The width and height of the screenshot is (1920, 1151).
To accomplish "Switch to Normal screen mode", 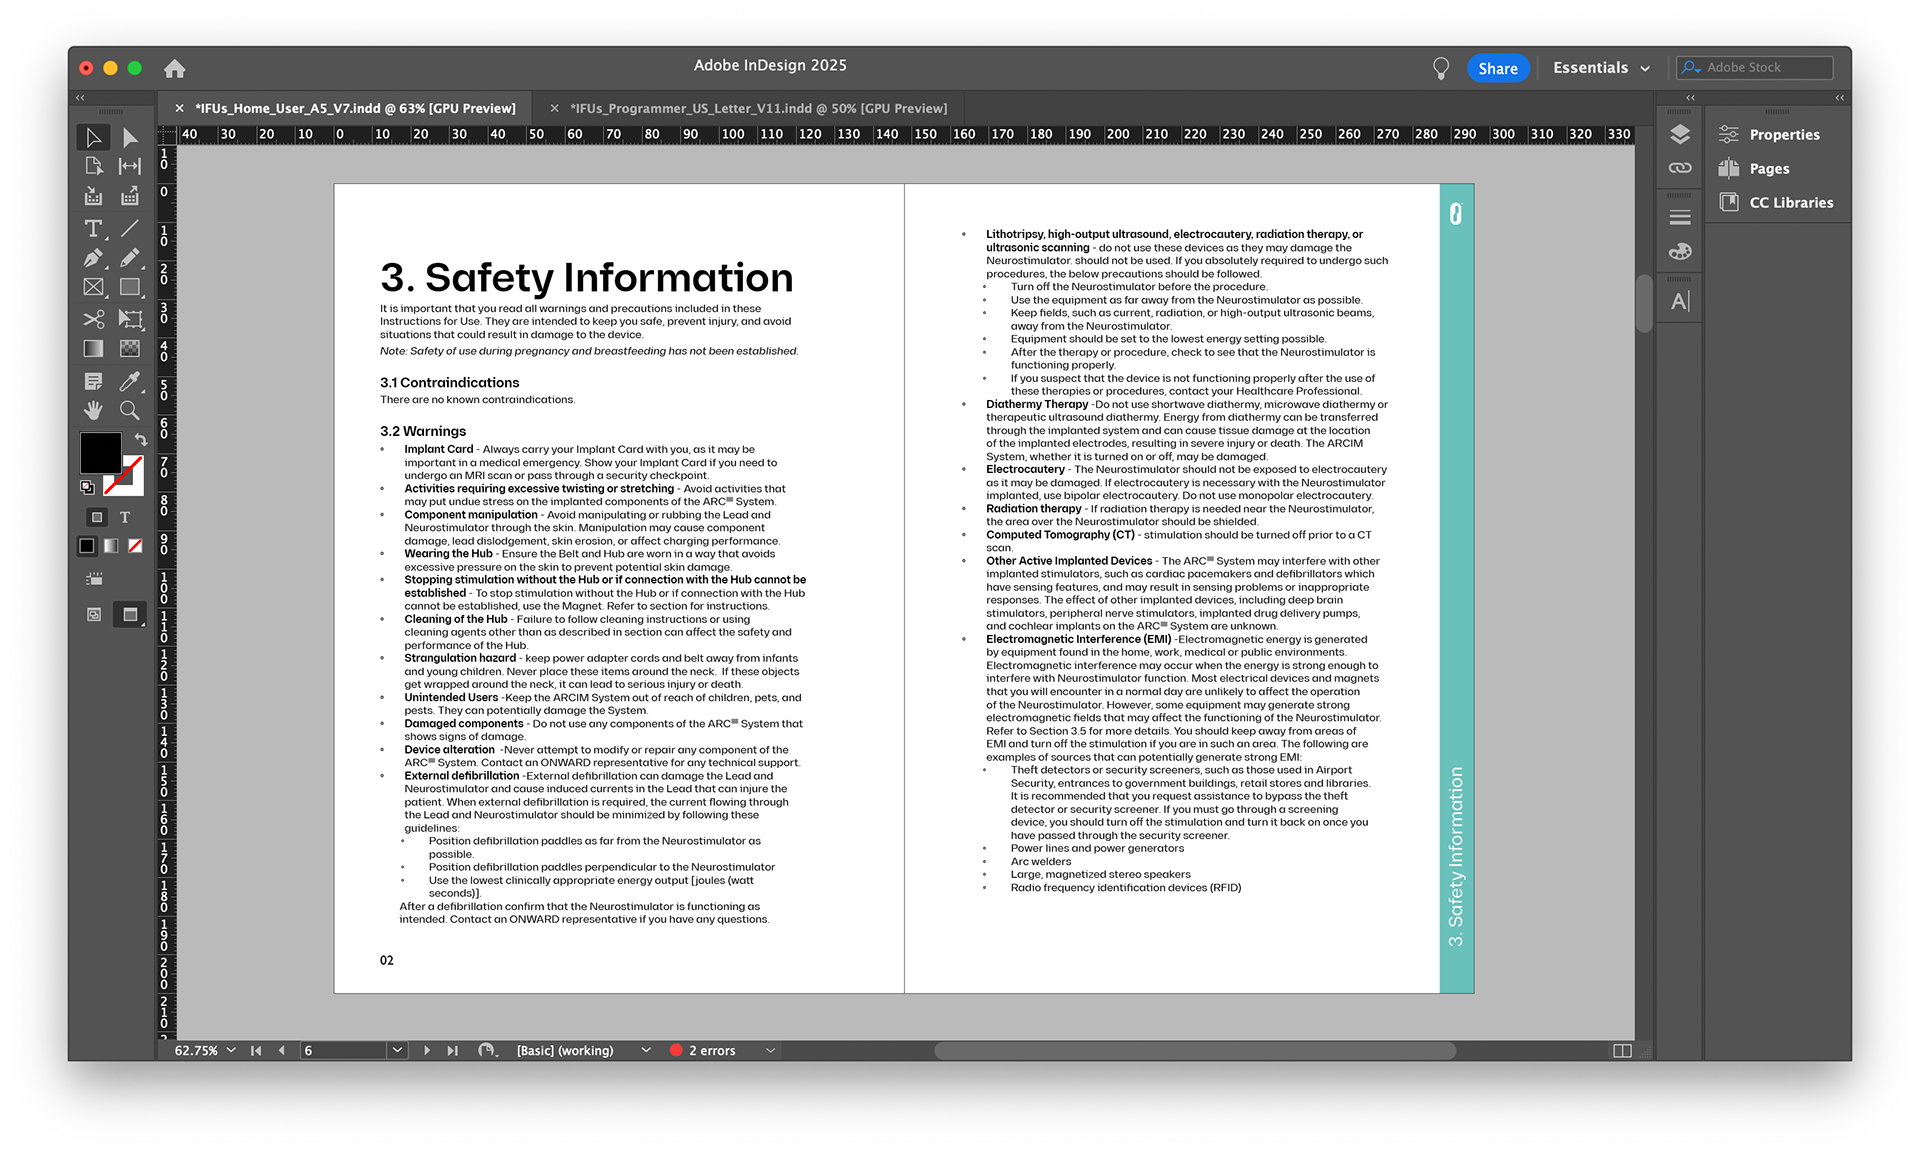I will [94, 615].
